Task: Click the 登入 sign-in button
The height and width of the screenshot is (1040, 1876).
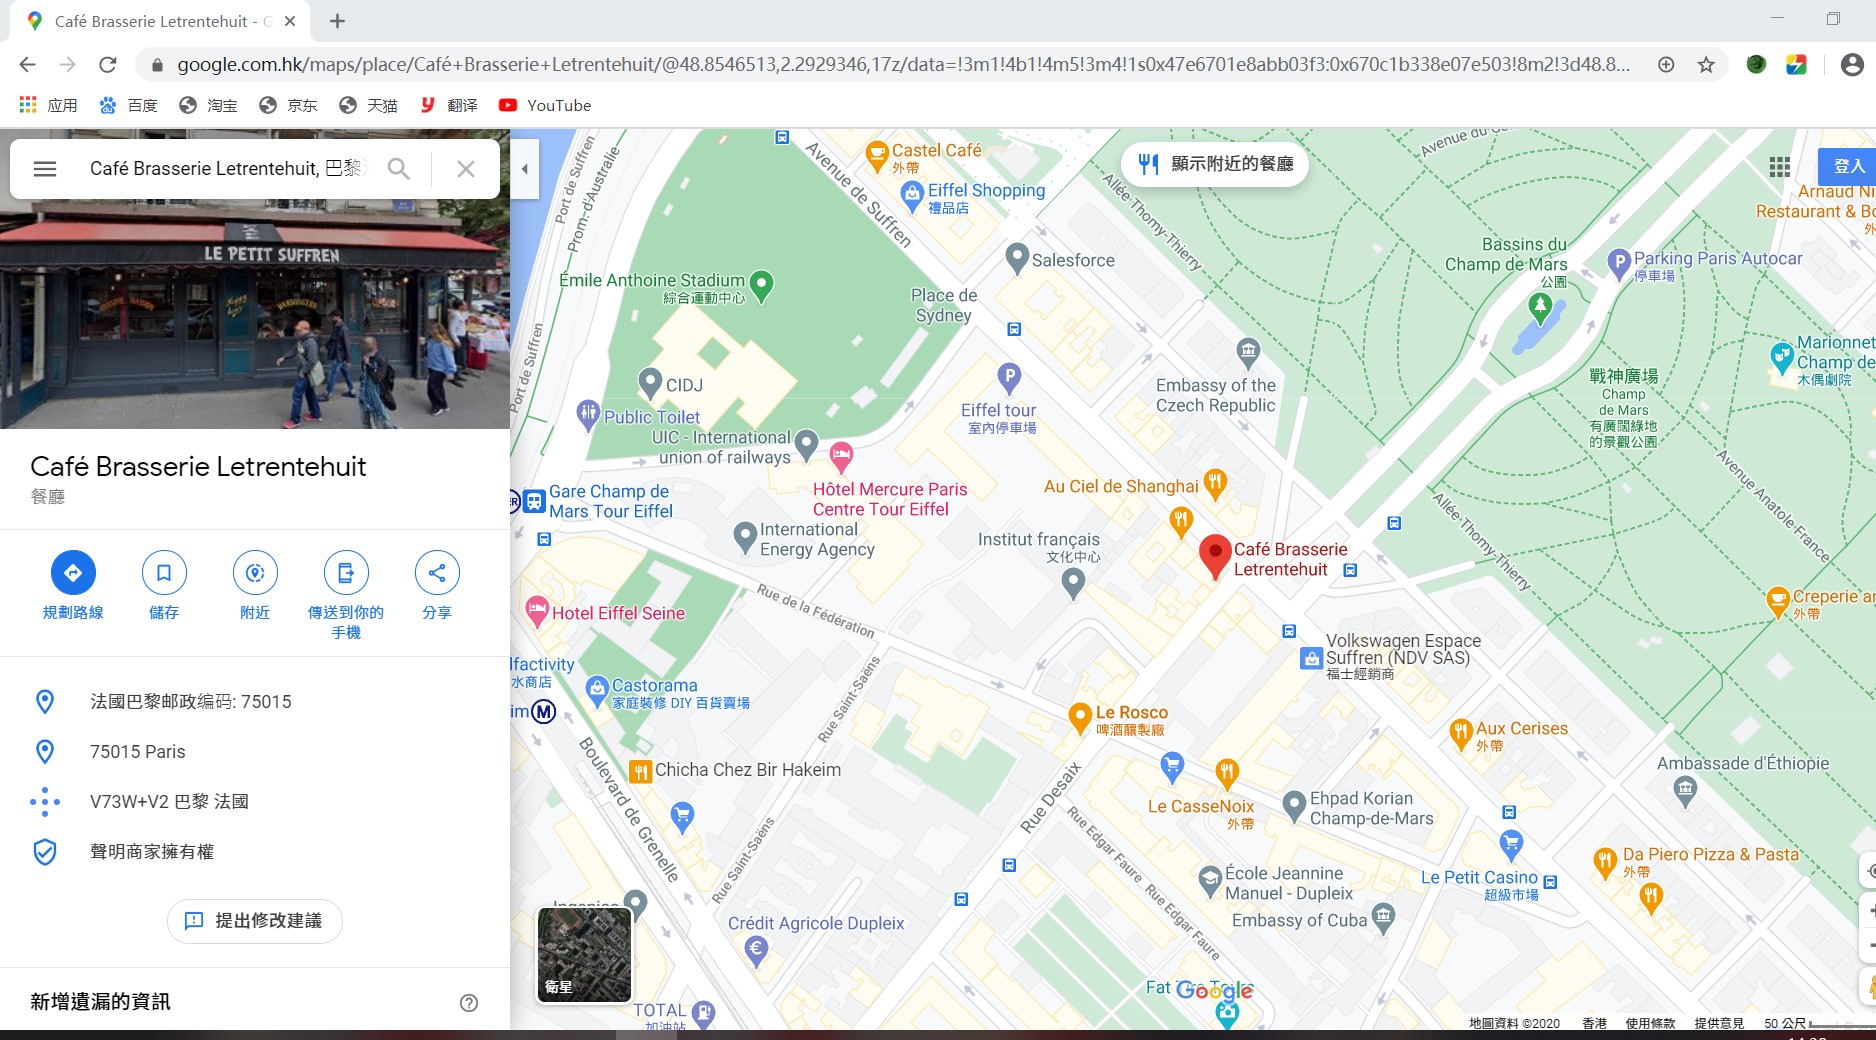Action: pos(1847,166)
